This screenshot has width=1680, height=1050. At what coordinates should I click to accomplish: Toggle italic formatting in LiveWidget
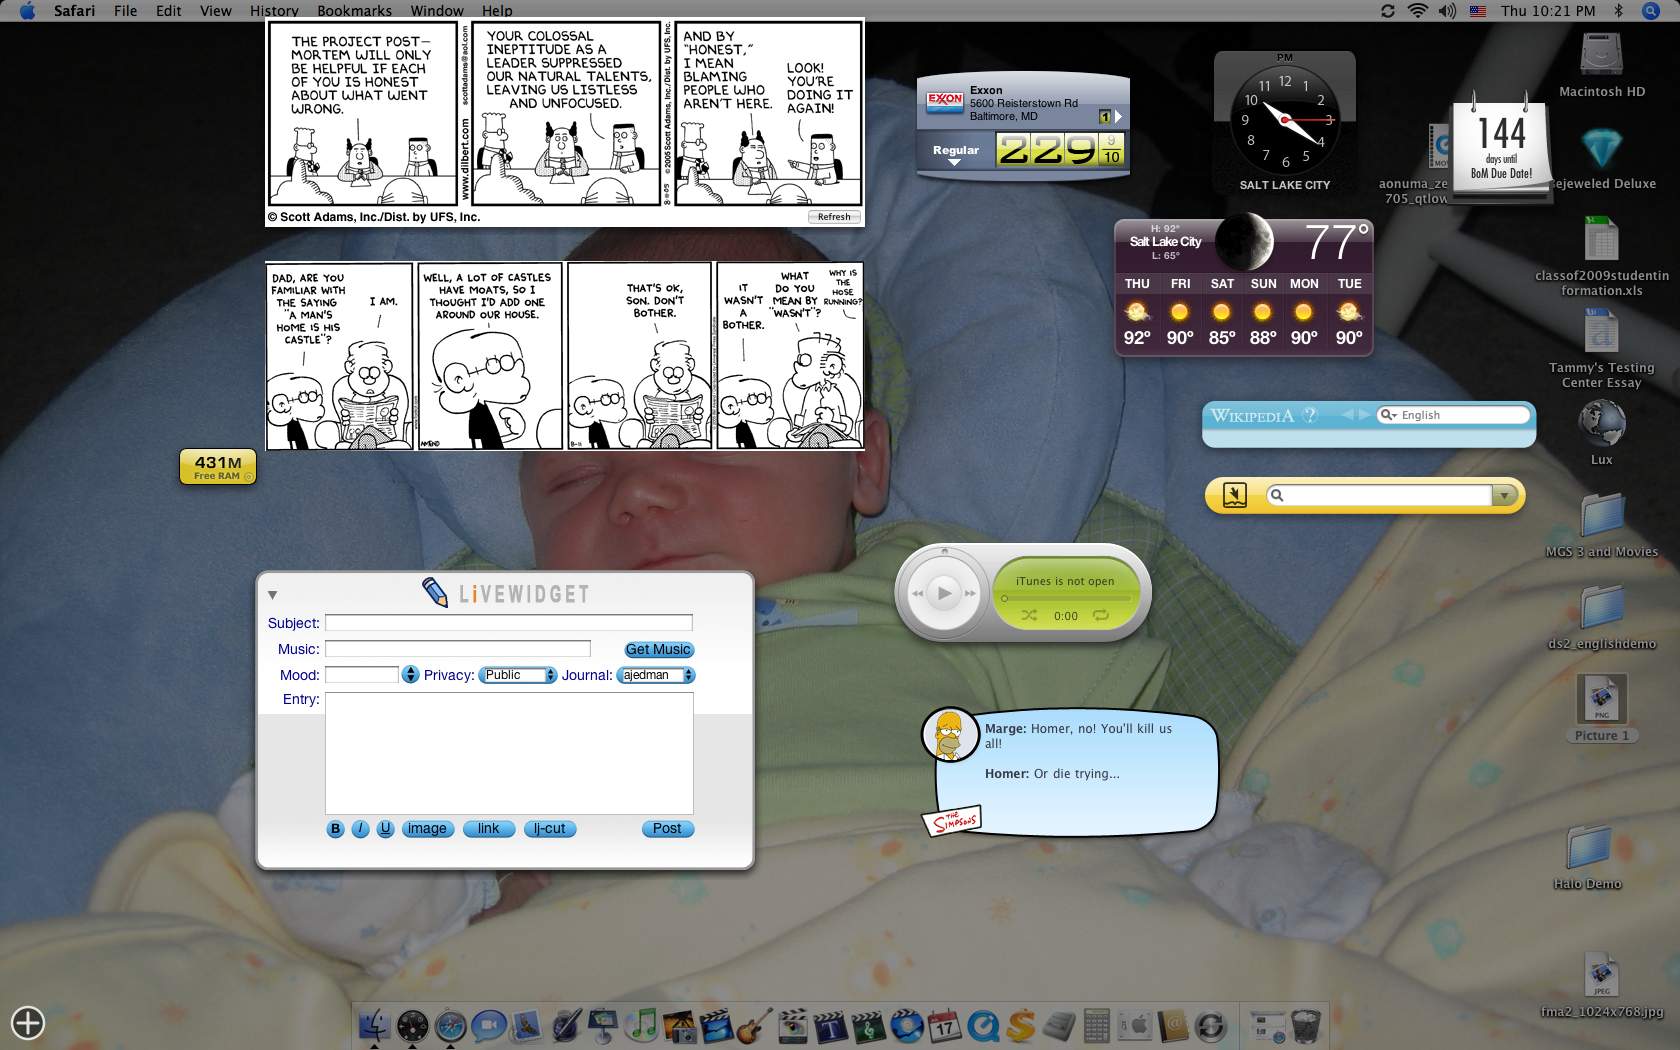click(360, 829)
